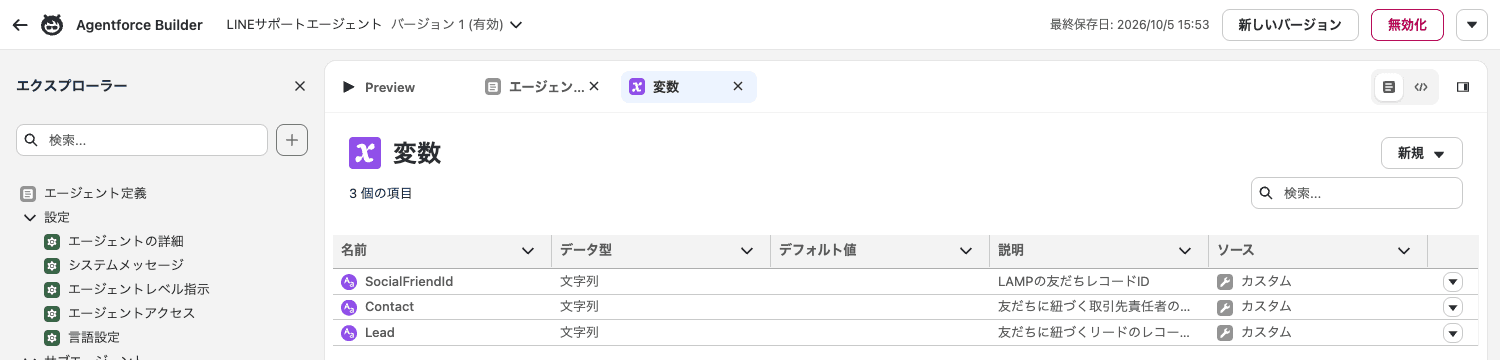Focus the explorer search field
Screen dimensions: 1500x360
click(x=142, y=140)
